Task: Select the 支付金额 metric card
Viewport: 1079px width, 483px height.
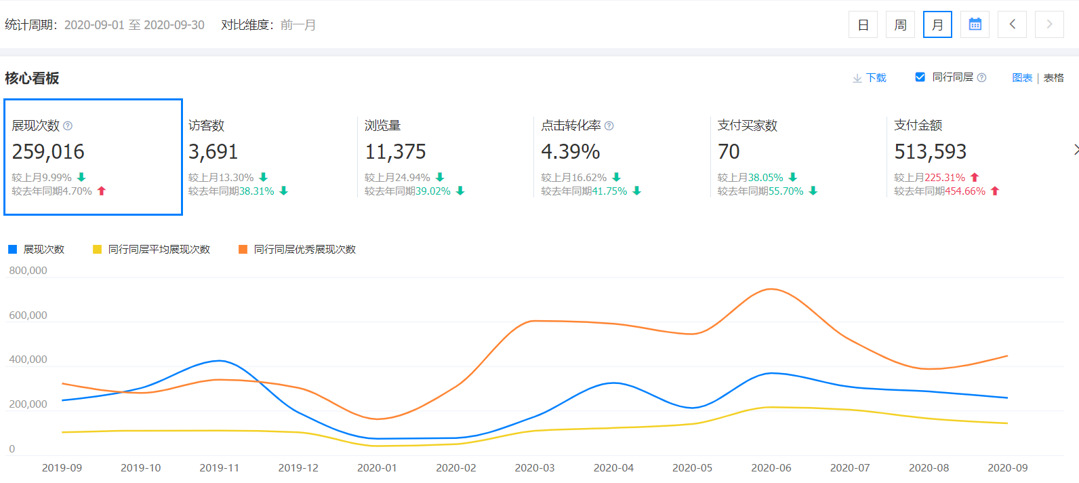Action: [975, 156]
